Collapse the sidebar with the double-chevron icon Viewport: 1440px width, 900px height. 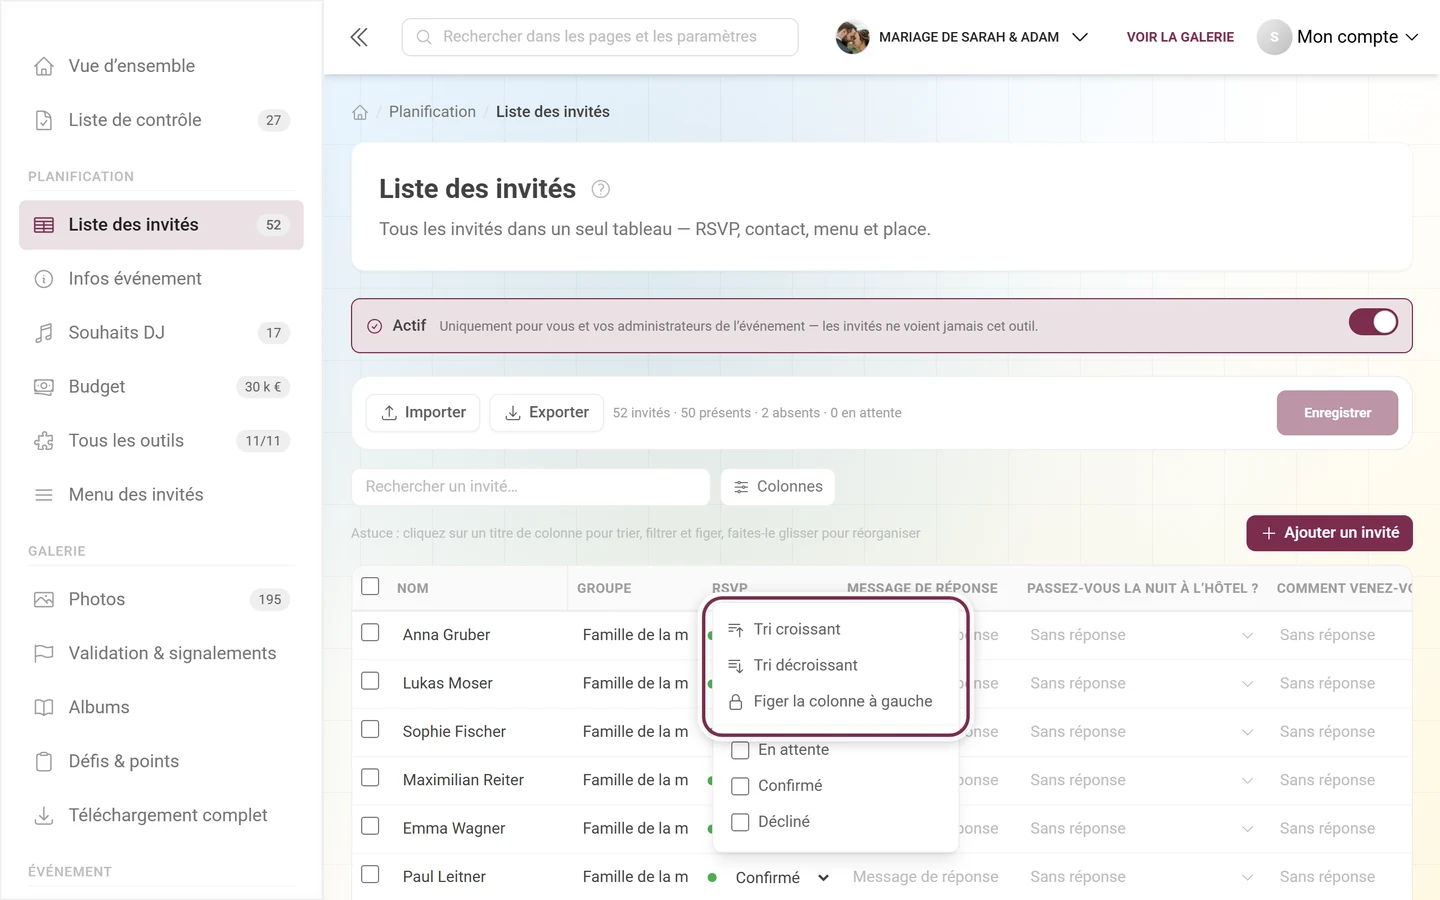[x=359, y=37]
